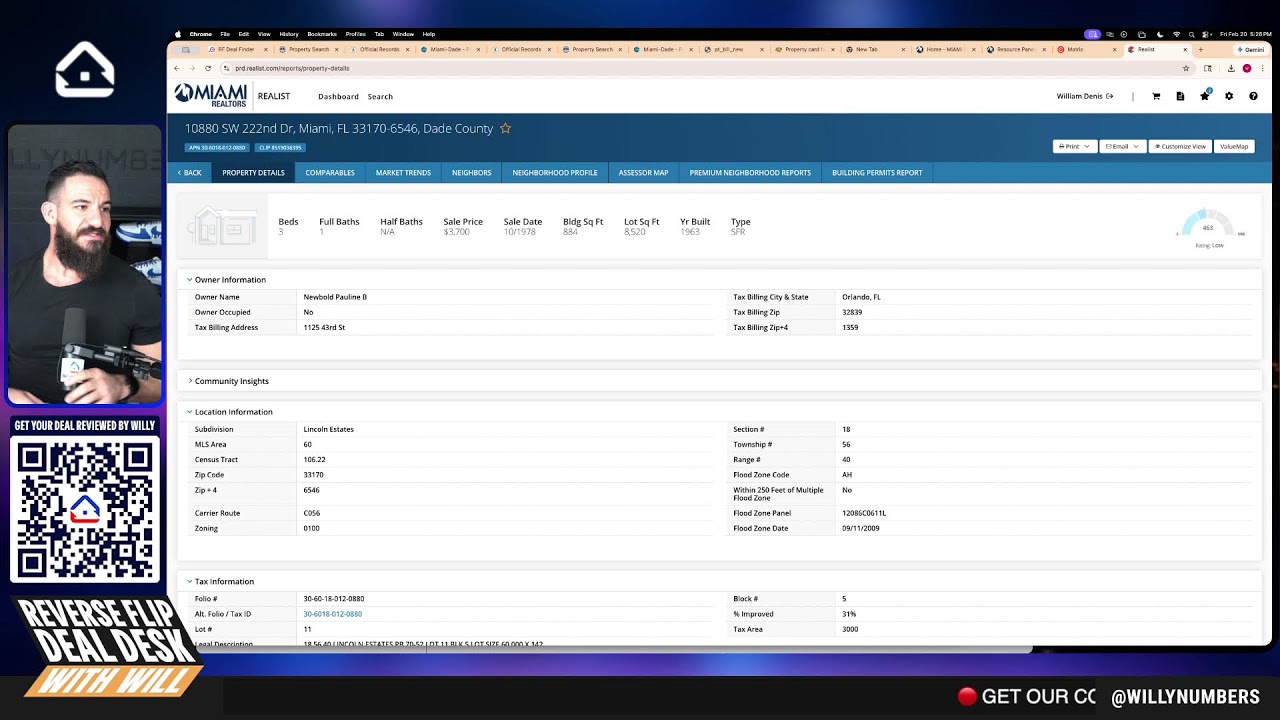This screenshot has height=720, width=1280.
Task: Open the shopping cart icon
Action: coord(1156,96)
